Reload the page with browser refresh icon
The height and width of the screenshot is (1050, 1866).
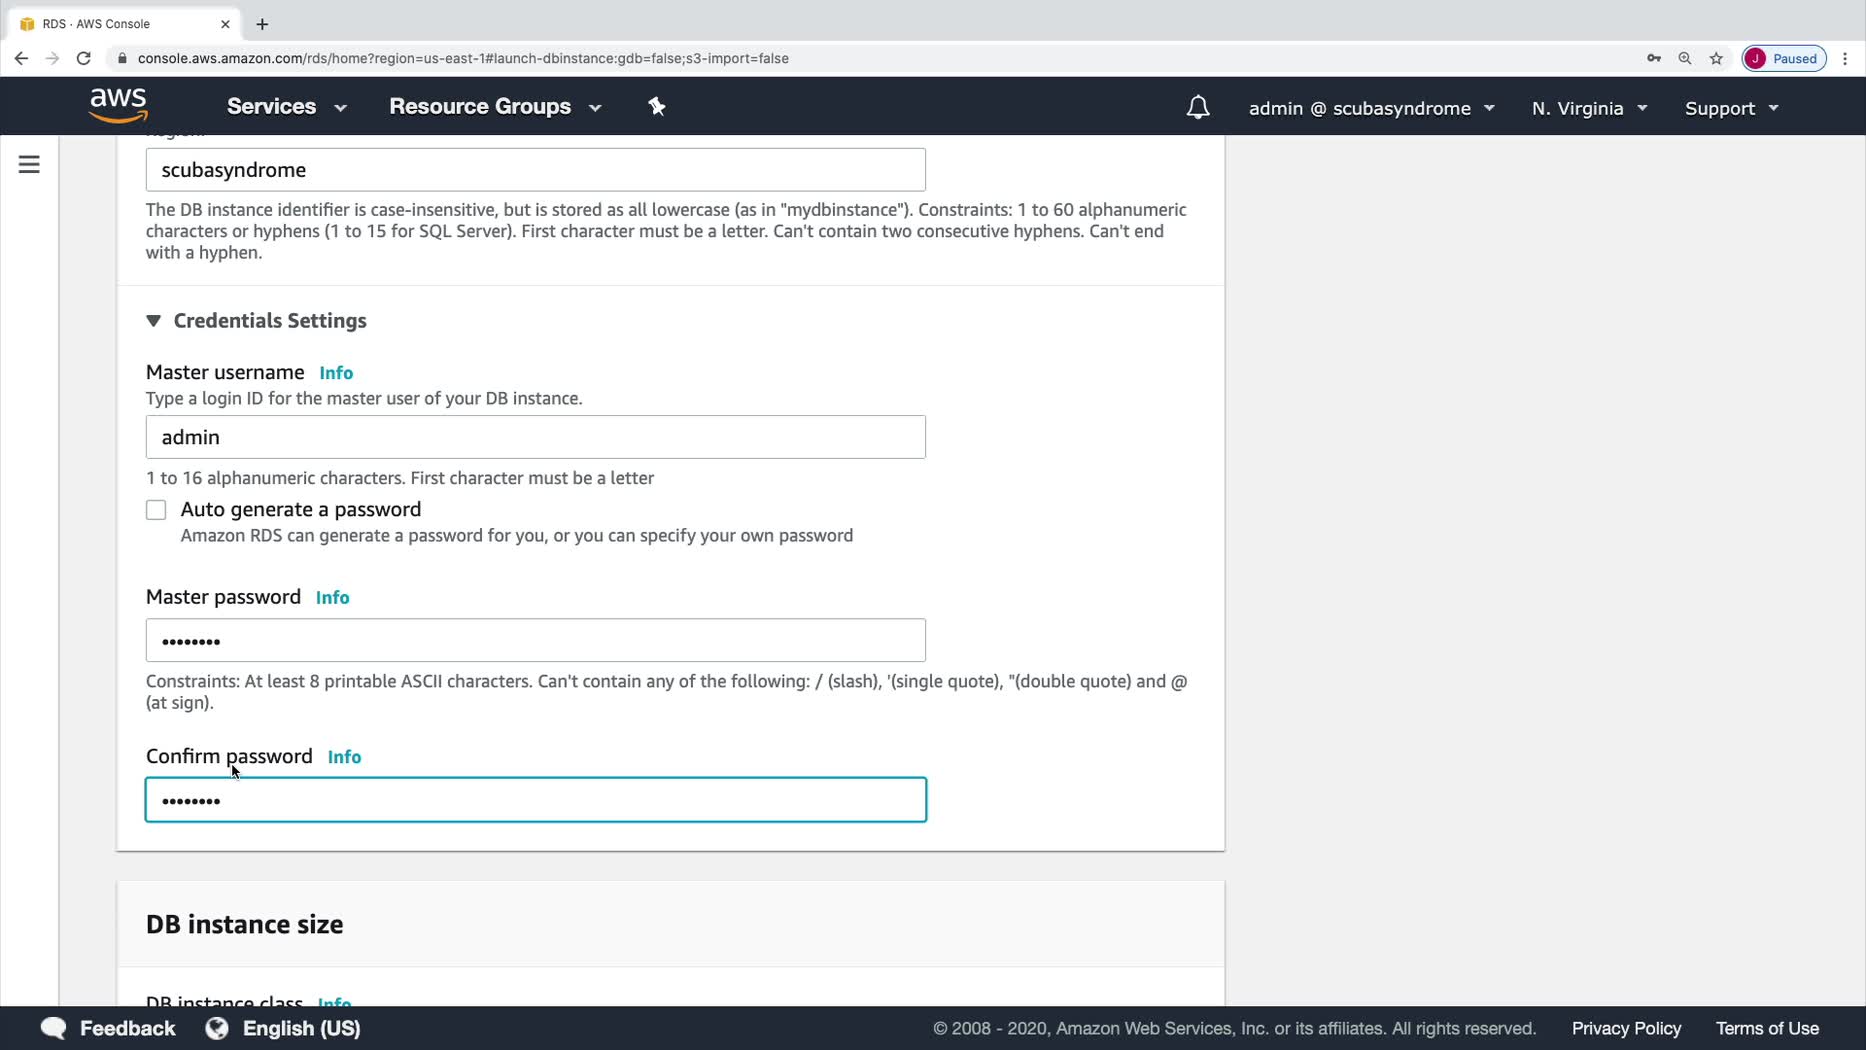coord(84,58)
